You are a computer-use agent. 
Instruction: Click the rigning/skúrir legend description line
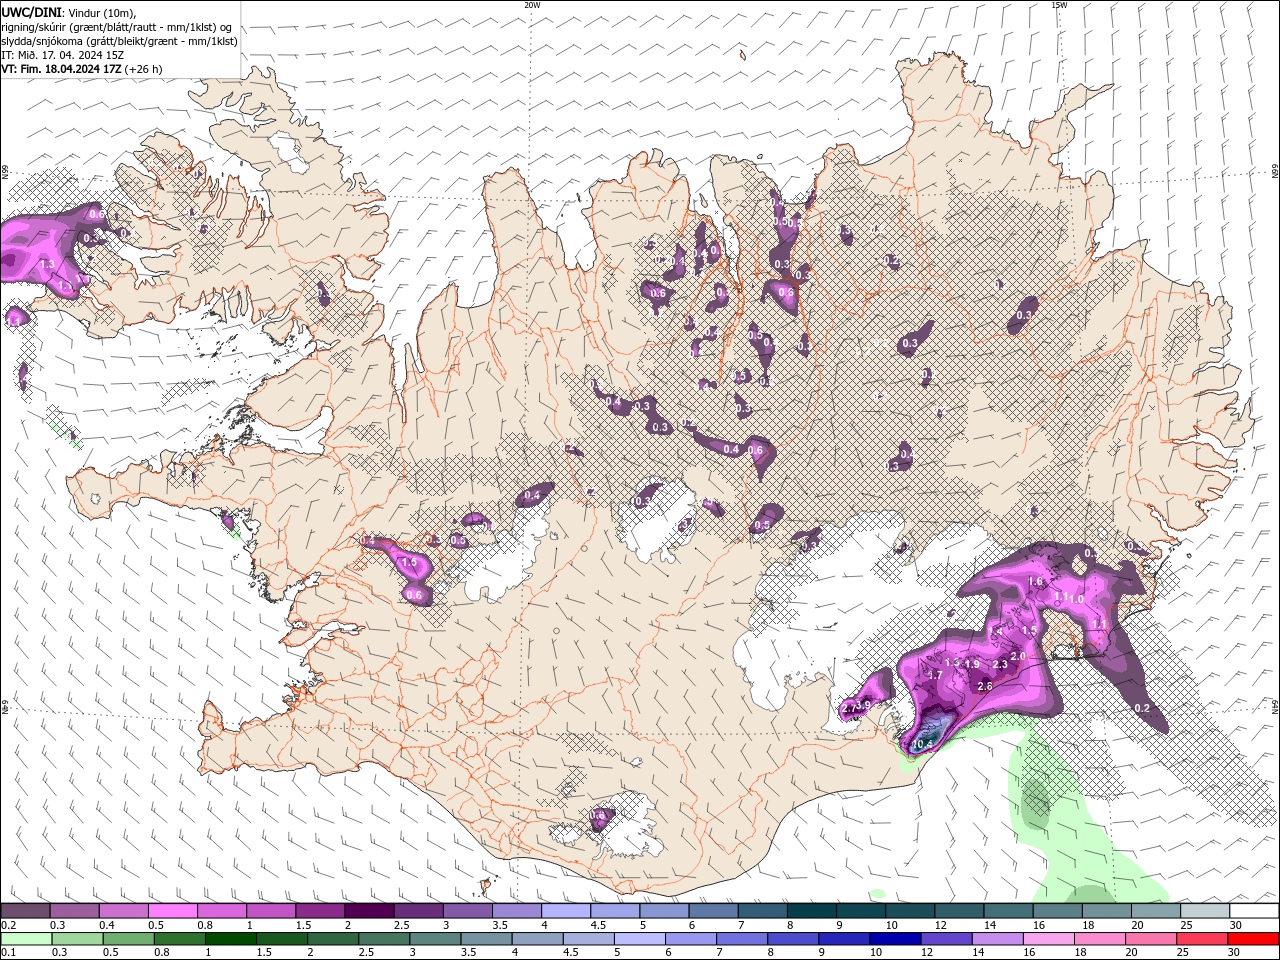pos(117,27)
